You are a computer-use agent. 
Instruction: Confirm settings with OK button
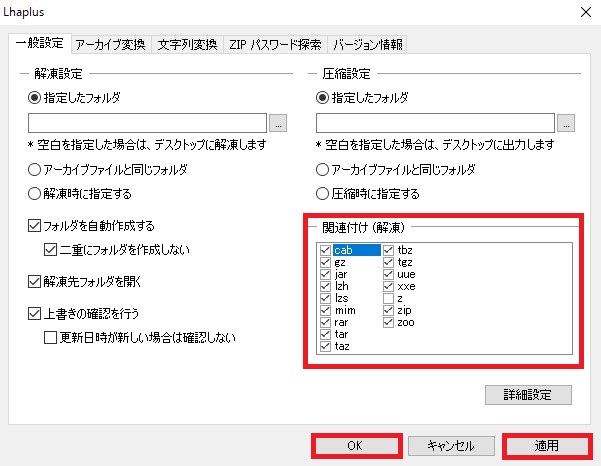(356, 446)
